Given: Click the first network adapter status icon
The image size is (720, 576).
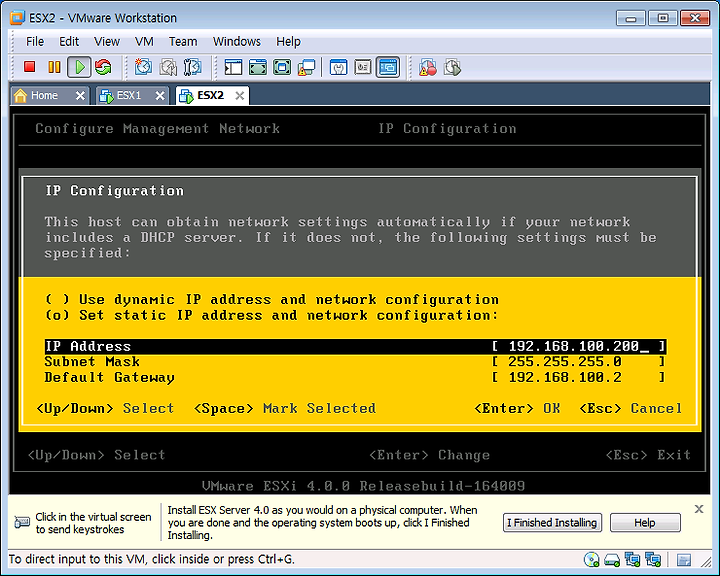Looking at the screenshot, I should (x=633, y=559).
